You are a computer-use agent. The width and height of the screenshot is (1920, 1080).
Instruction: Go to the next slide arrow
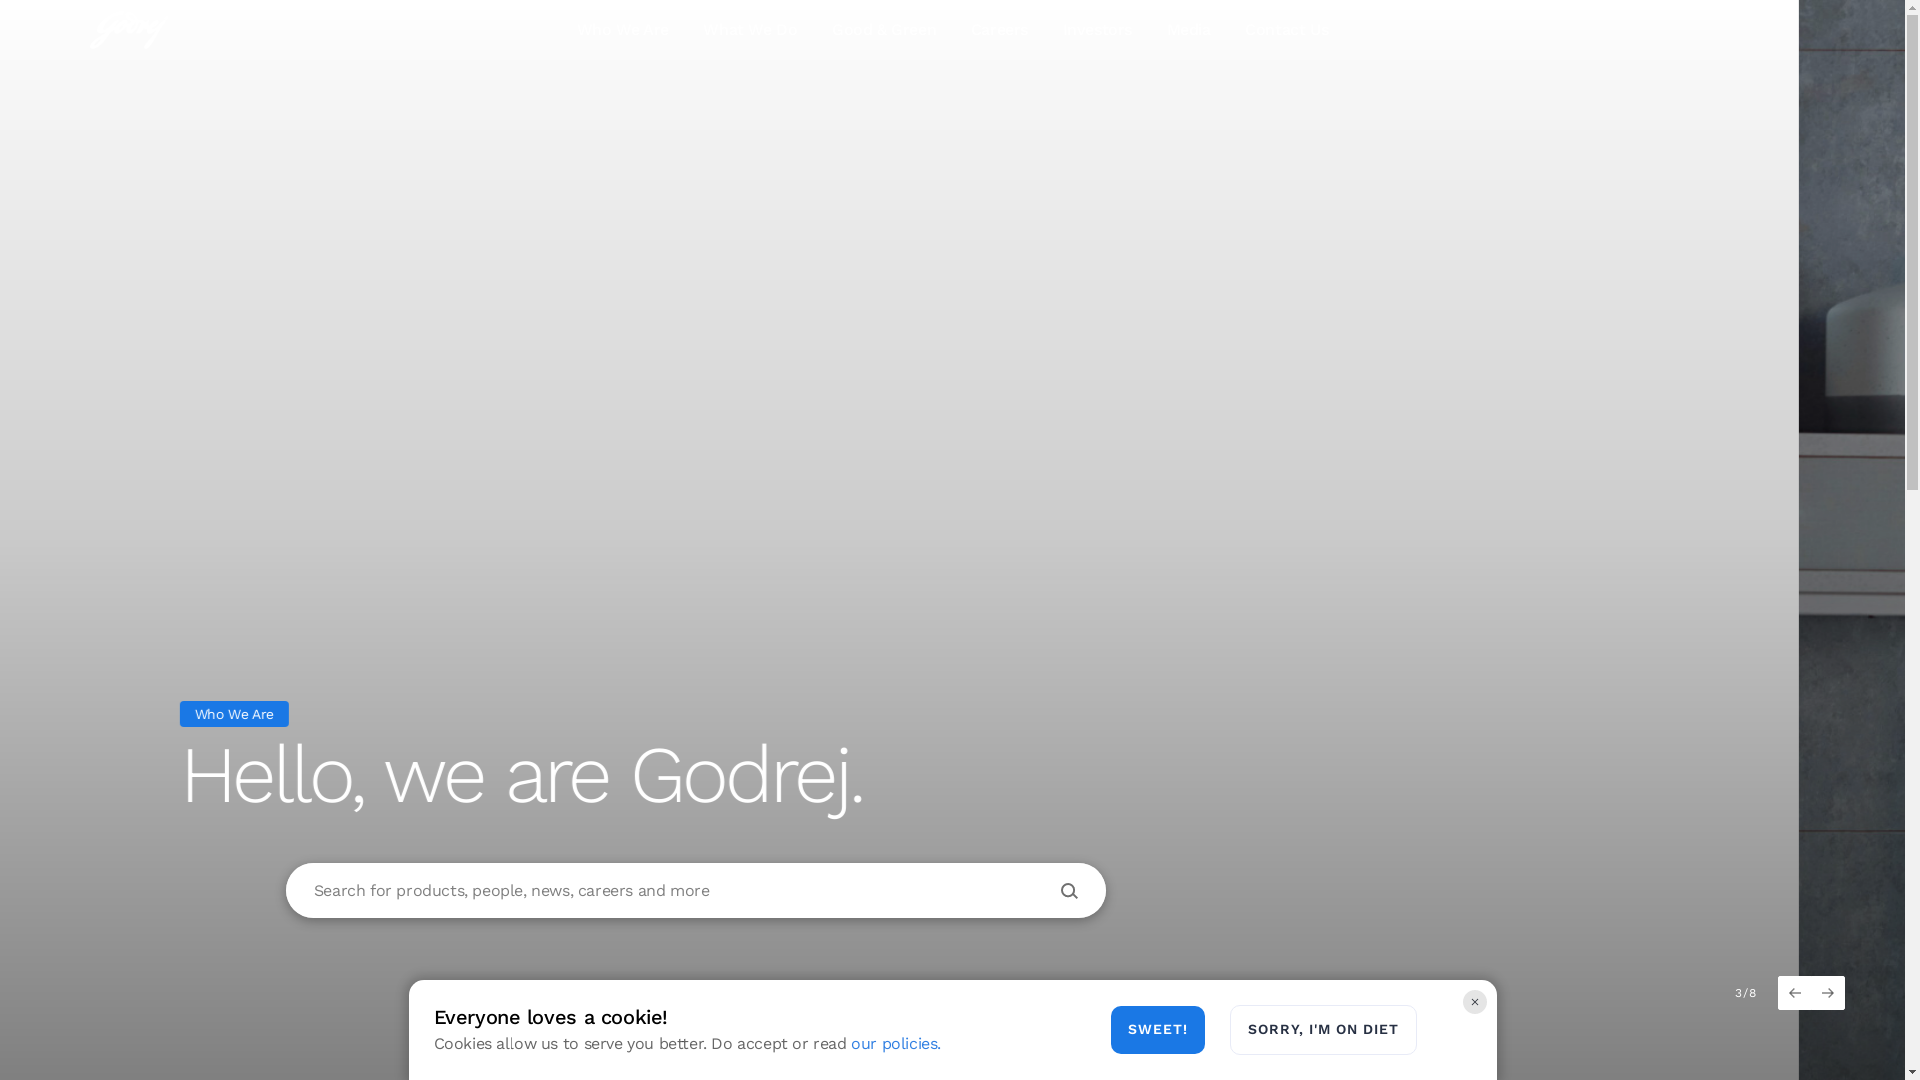tap(1828, 993)
